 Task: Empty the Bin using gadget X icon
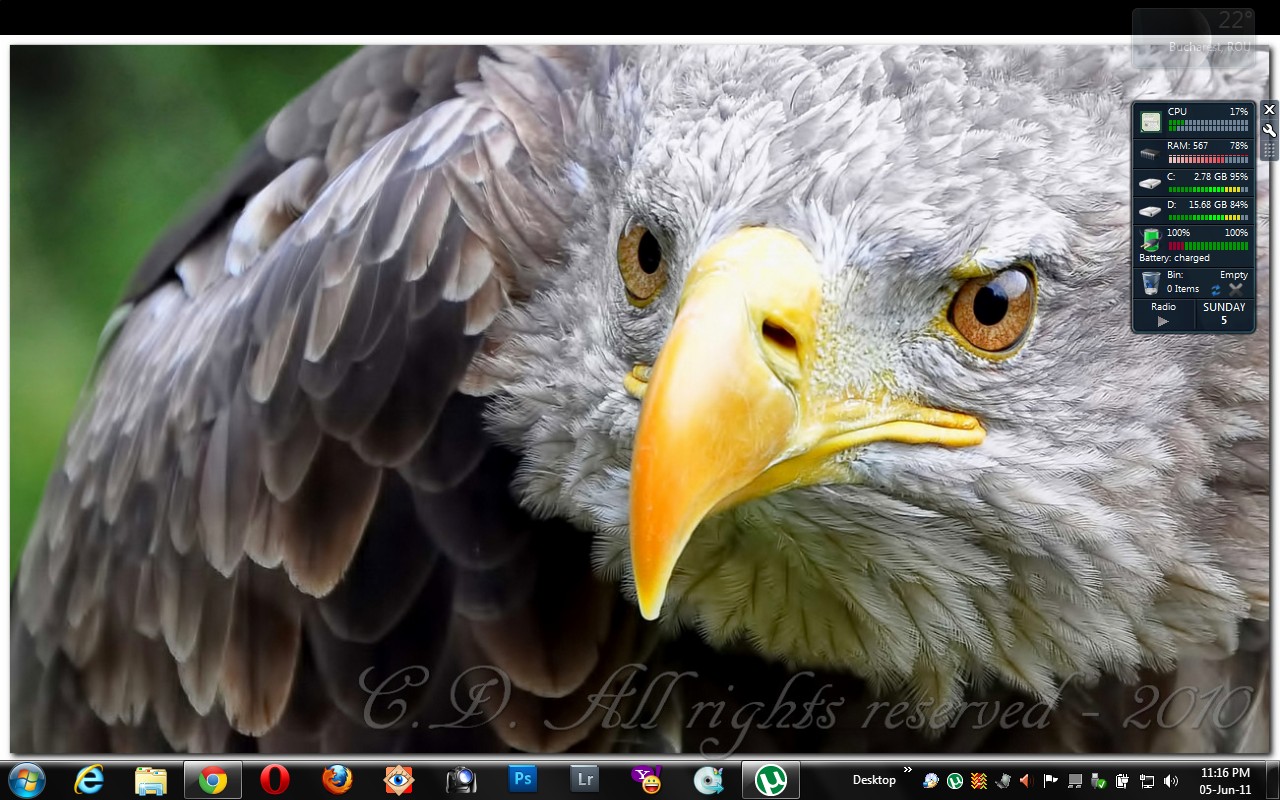(1236, 289)
